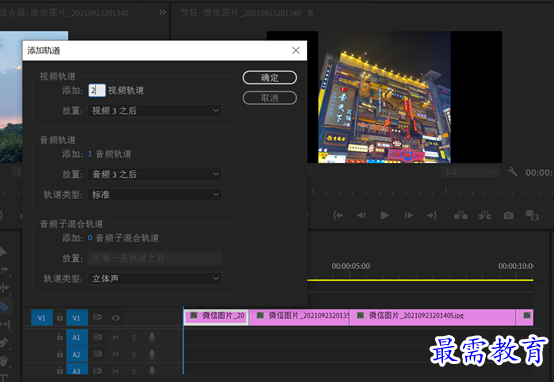Screen dimensions: 554x382
Task: Toggle A1 track targeting
Action: click(x=77, y=337)
